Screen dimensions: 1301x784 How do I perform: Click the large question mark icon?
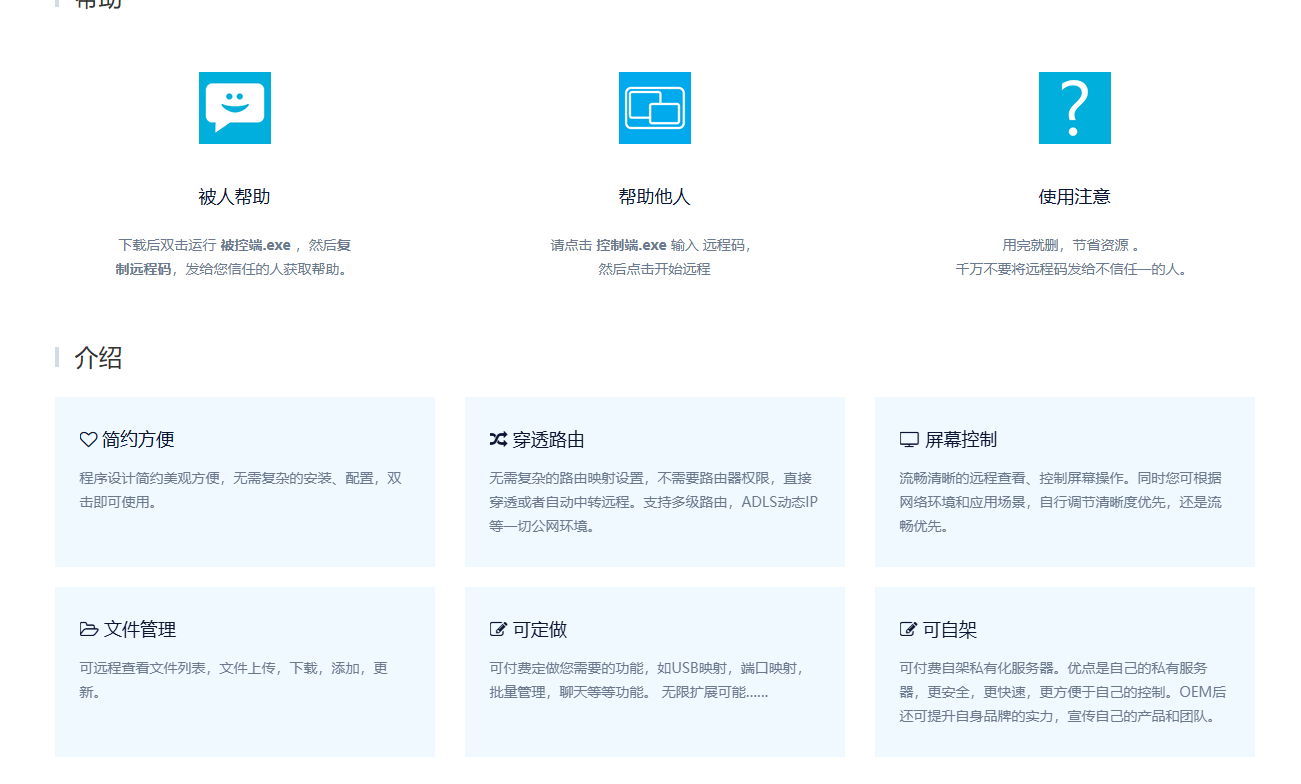[x=1074, y=108]
